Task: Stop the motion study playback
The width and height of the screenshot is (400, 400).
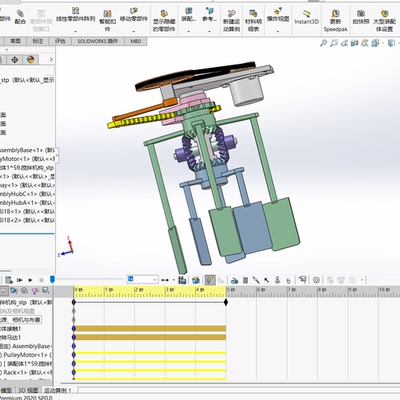Action: pyautogui.click(x=41, y=280)
